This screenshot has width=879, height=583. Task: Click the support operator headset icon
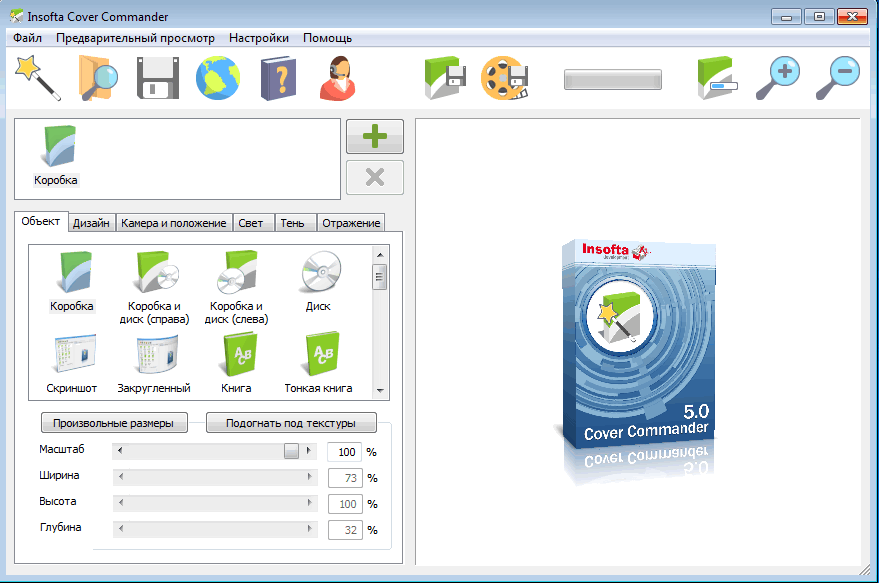[339, 78]
